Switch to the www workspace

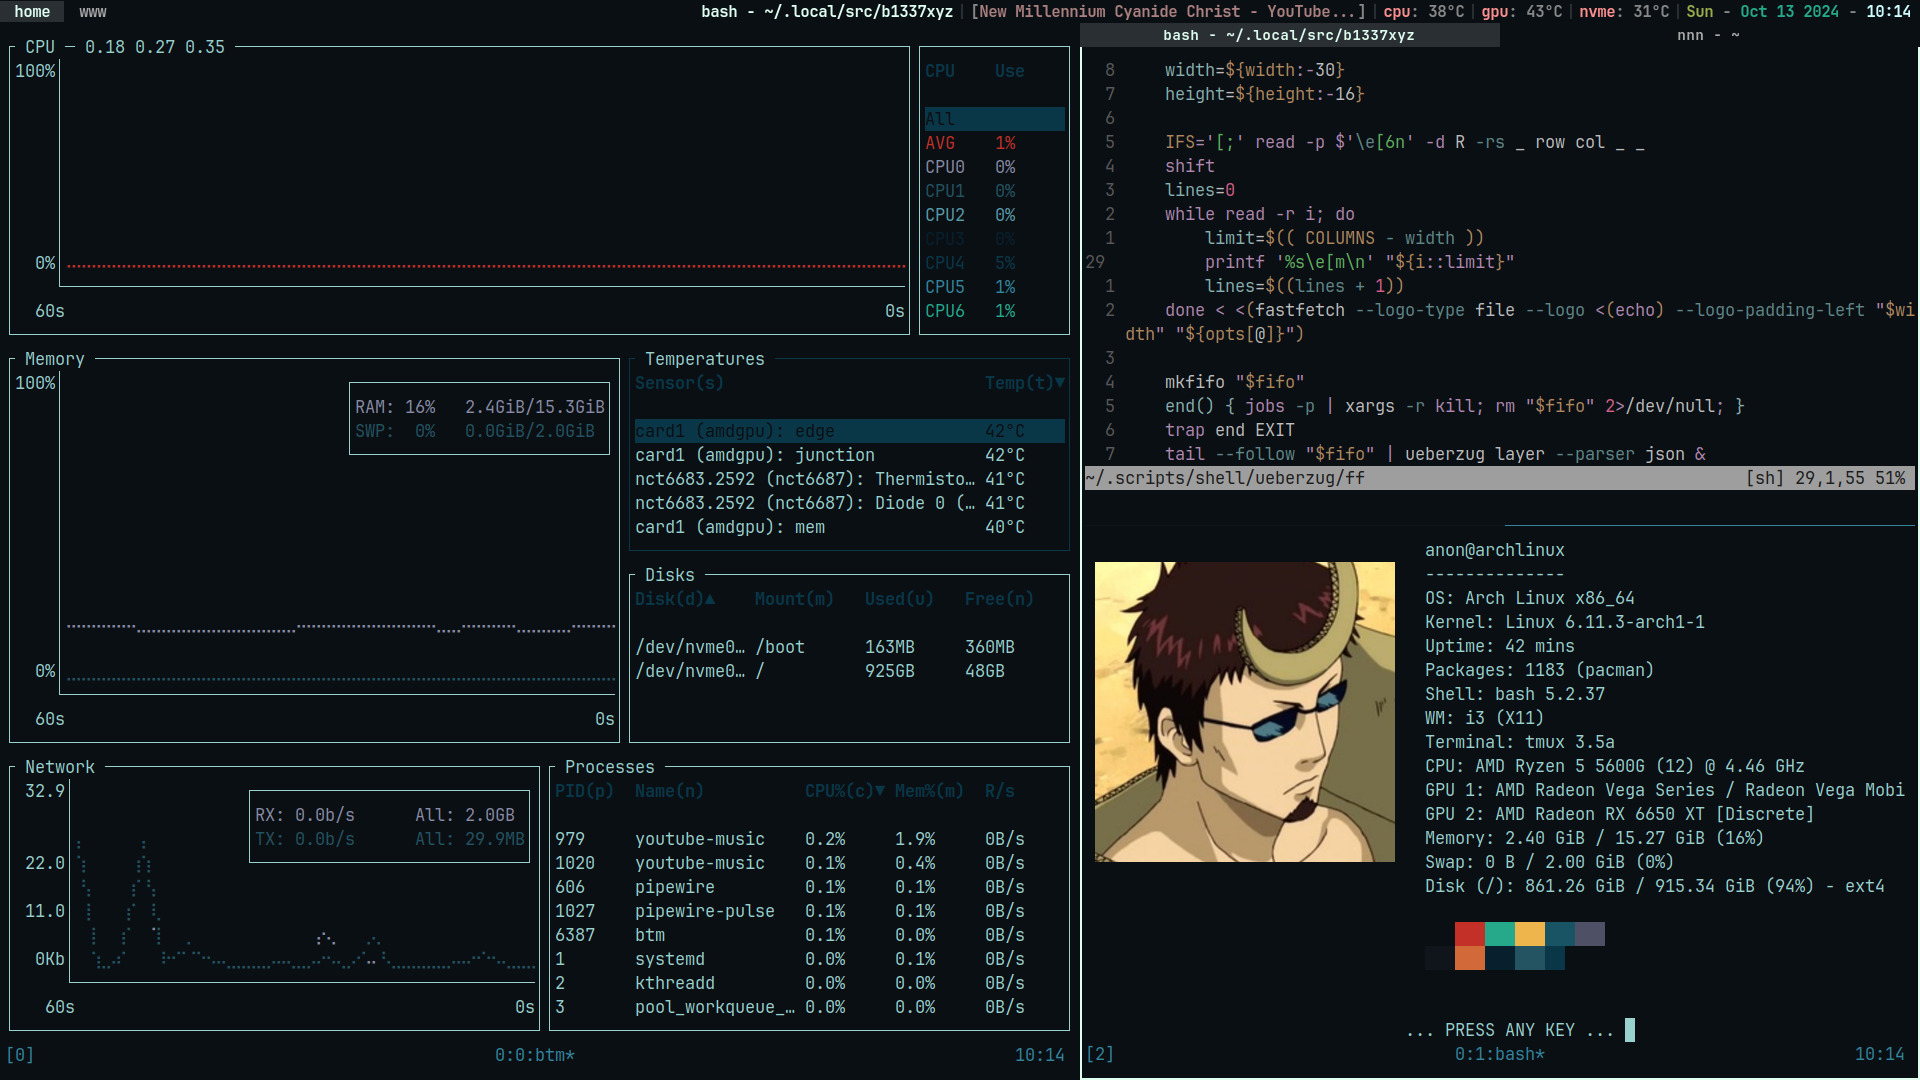pyautogui.click(x=93, y=12)
